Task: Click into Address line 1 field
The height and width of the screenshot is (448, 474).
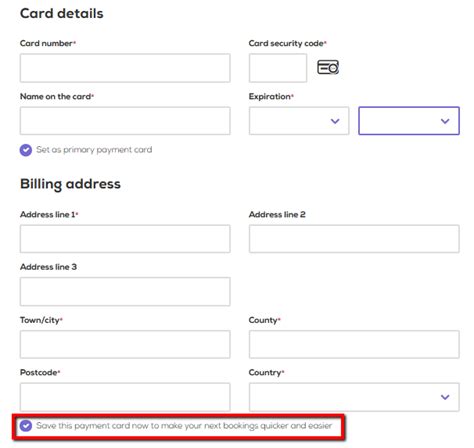Action: tap(125, 239)
